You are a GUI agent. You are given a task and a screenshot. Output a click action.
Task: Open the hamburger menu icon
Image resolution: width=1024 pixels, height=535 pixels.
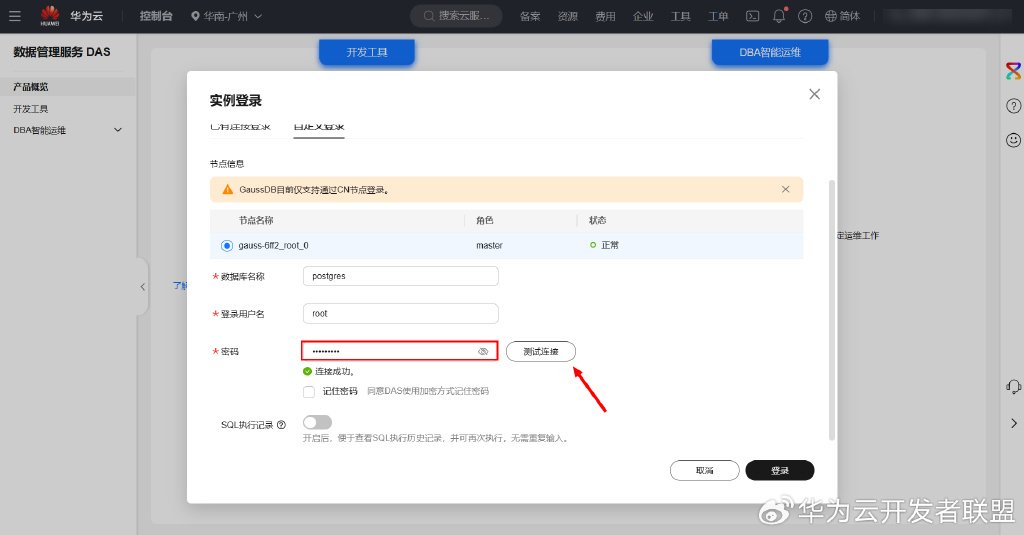coord(14,16)
